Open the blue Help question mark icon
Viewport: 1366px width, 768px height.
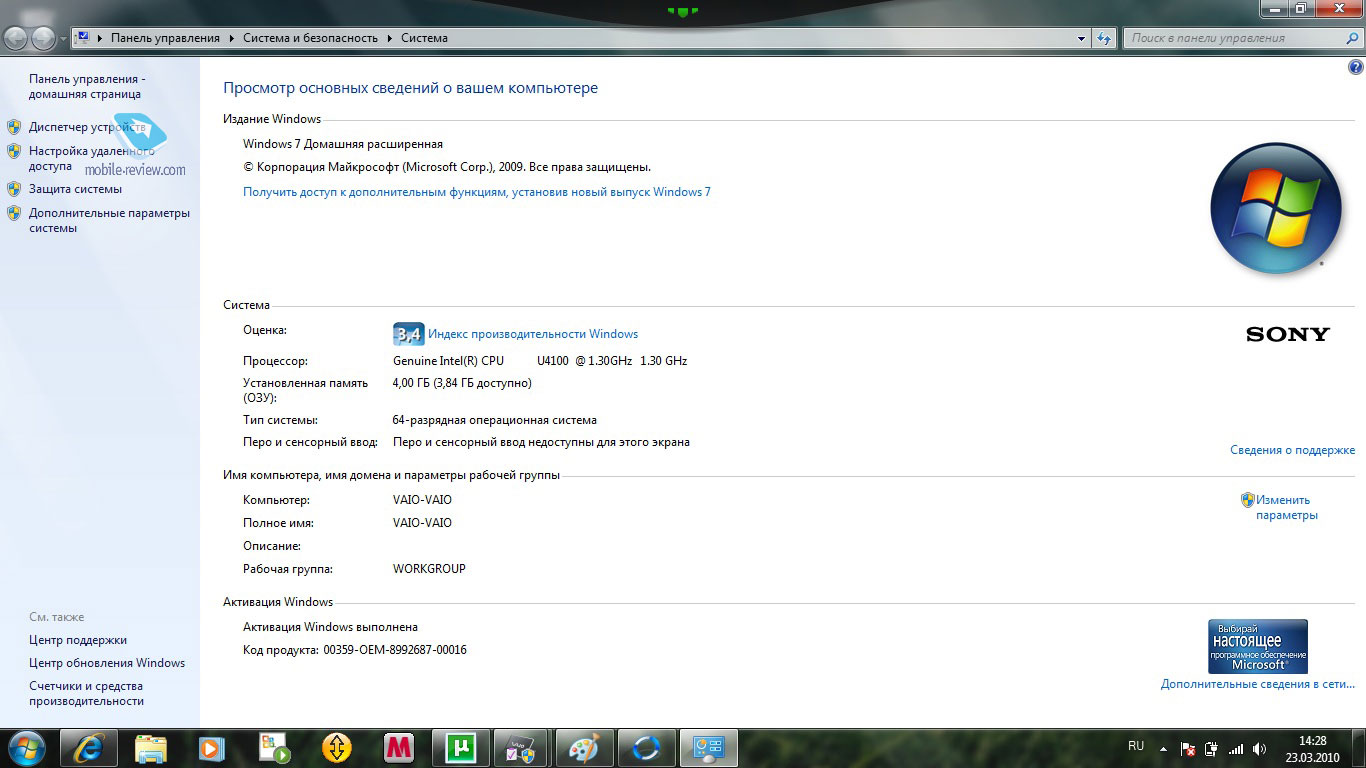coord(1356,68)
